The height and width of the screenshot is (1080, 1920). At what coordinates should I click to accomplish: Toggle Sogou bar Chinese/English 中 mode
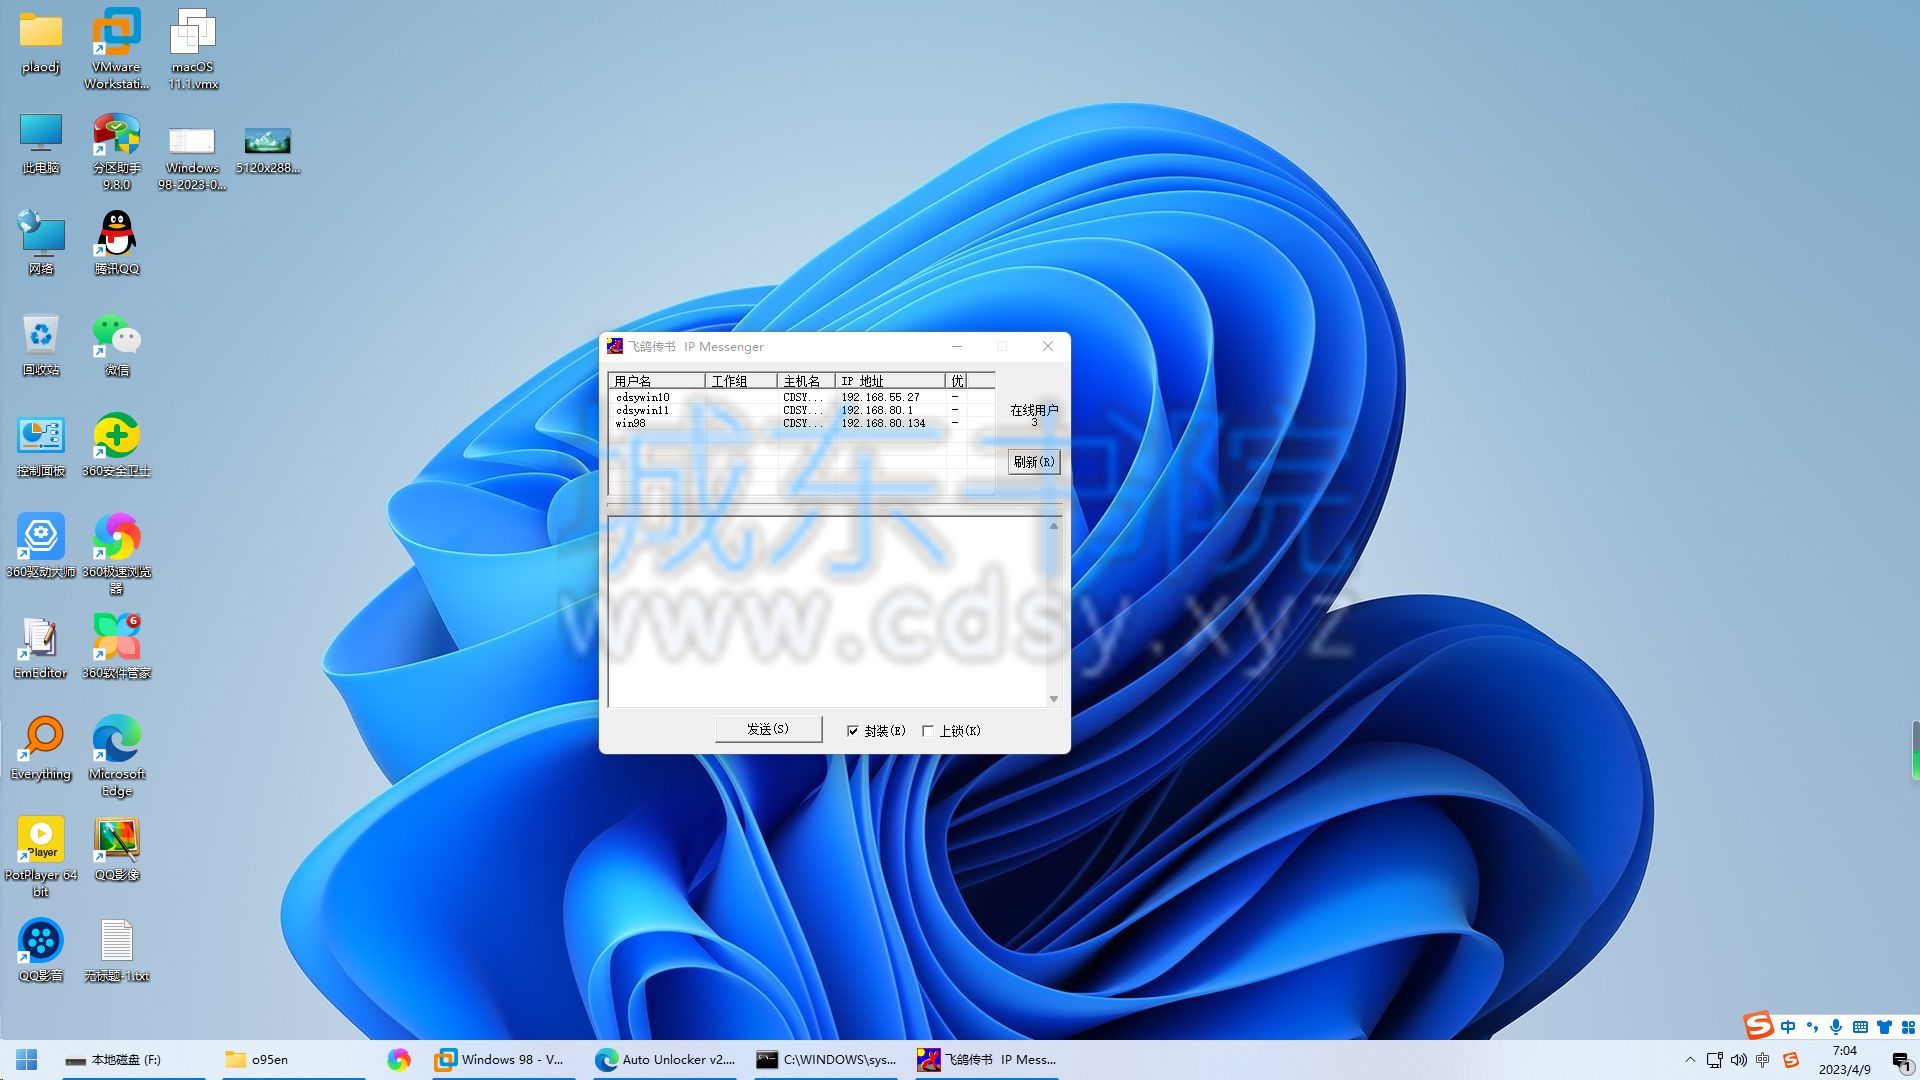pos(1788,1027)
